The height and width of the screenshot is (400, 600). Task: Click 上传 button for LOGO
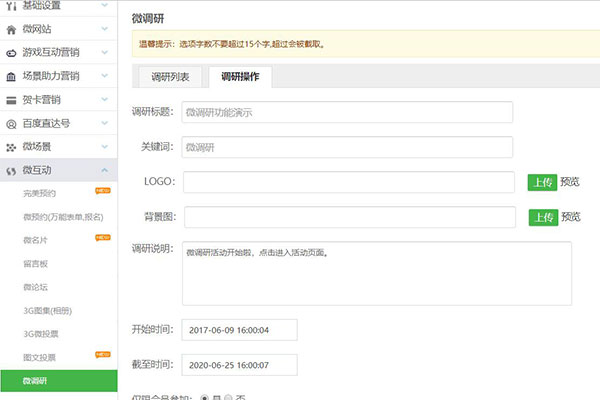pyautogui.click(x=542, y=183)
